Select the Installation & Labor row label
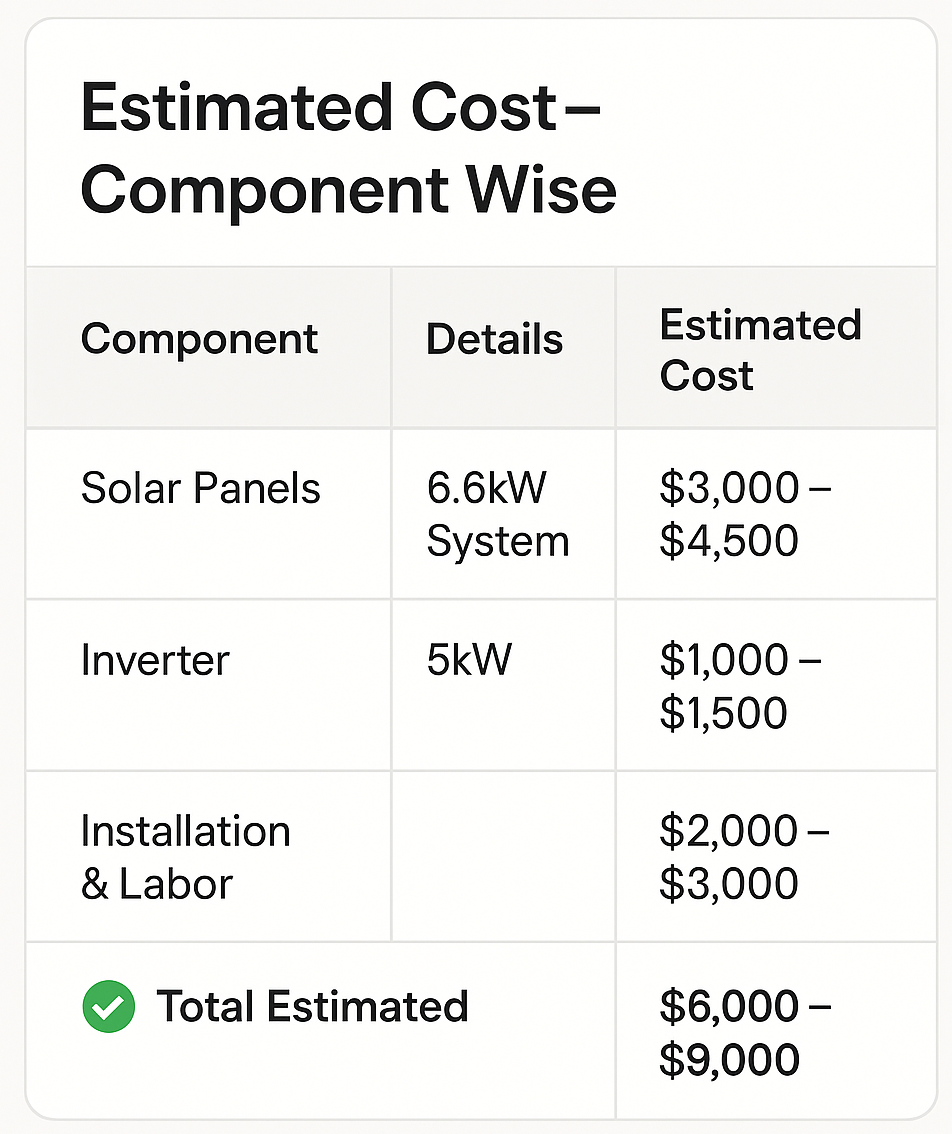 pos(185,857)
